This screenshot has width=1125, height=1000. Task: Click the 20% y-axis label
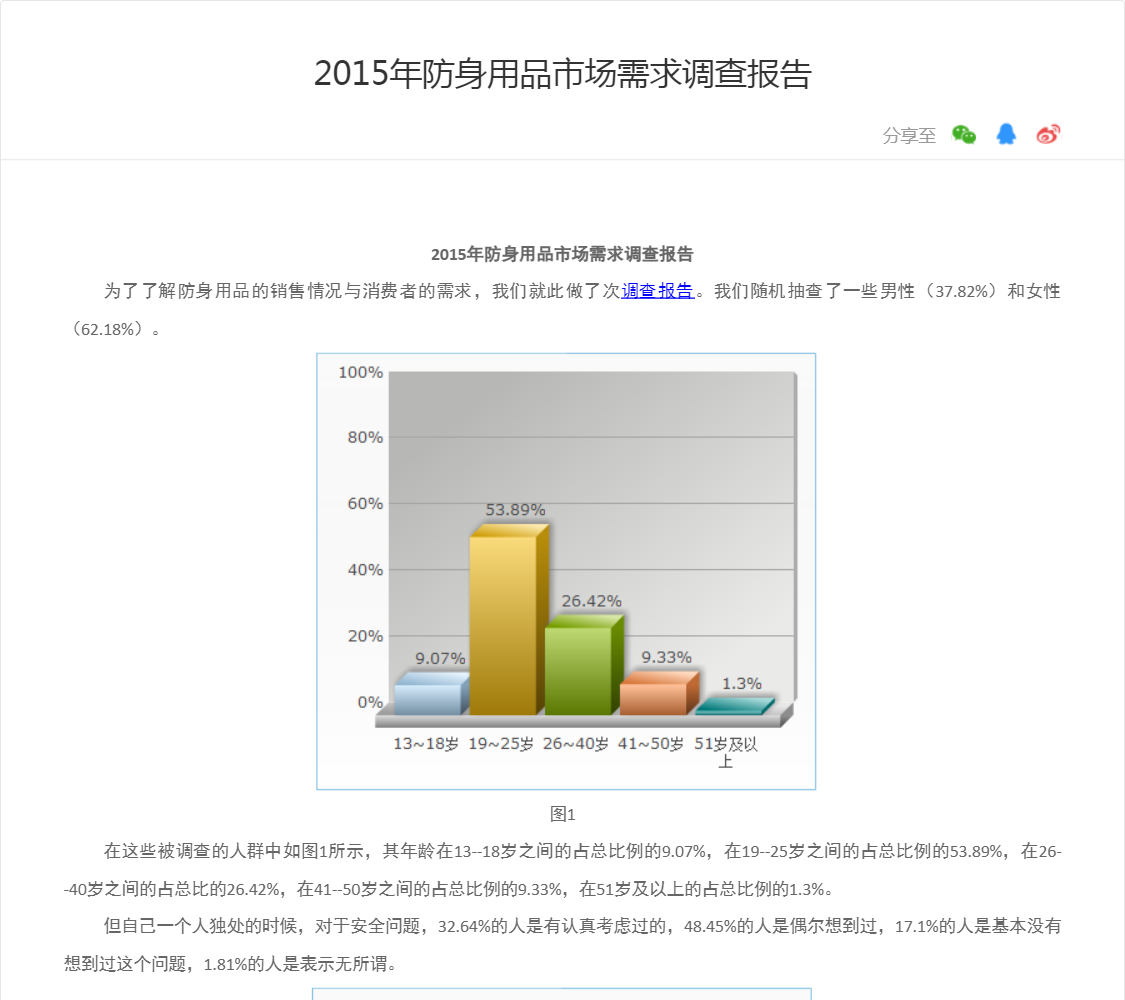pyautogui.click(x=365, y=636)
